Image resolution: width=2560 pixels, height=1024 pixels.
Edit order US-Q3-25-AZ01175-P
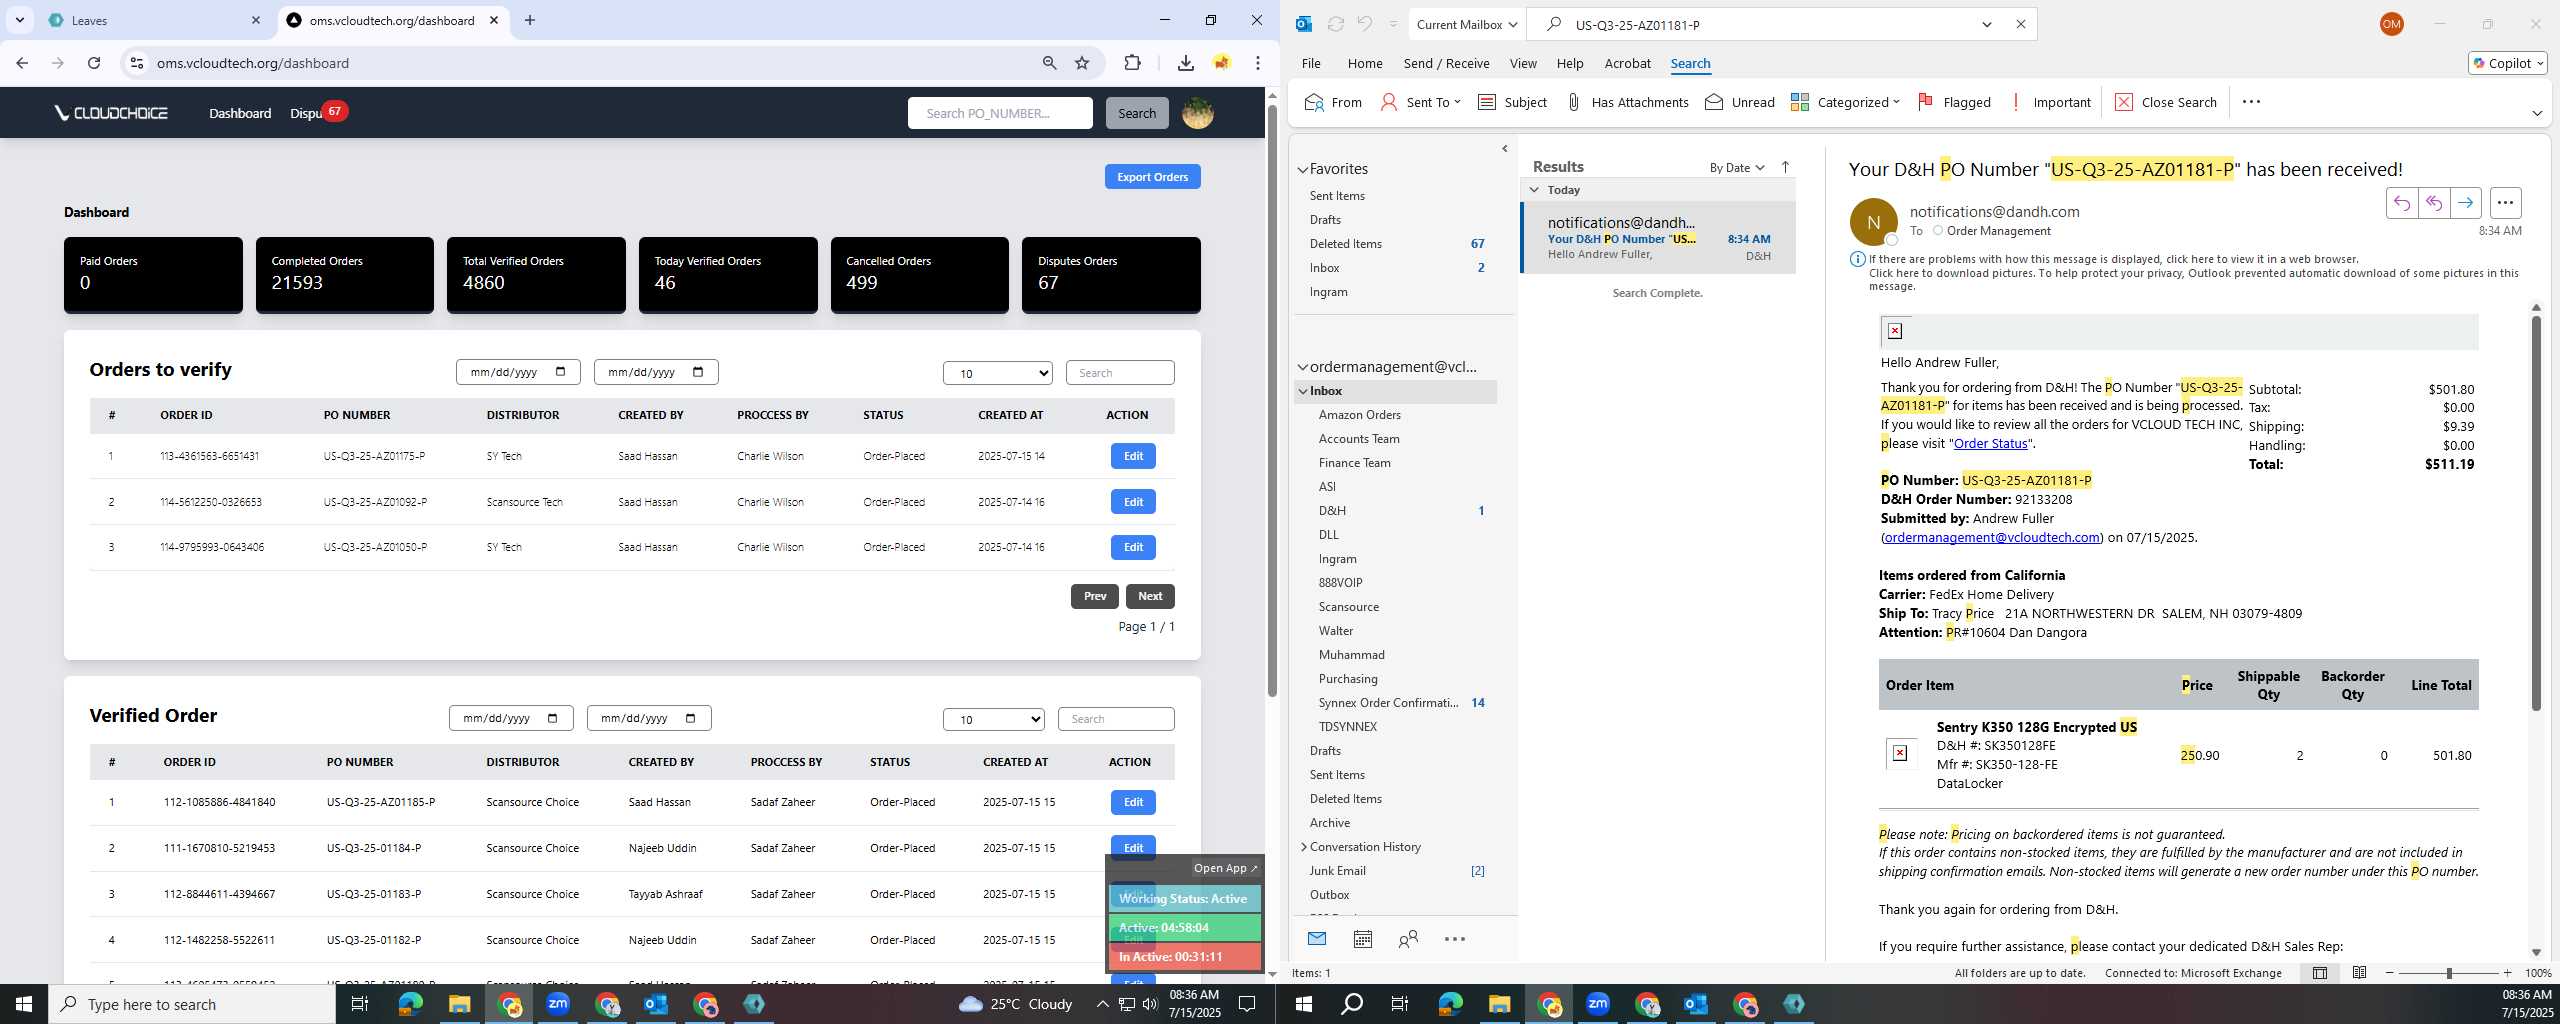coord(1133,456)
